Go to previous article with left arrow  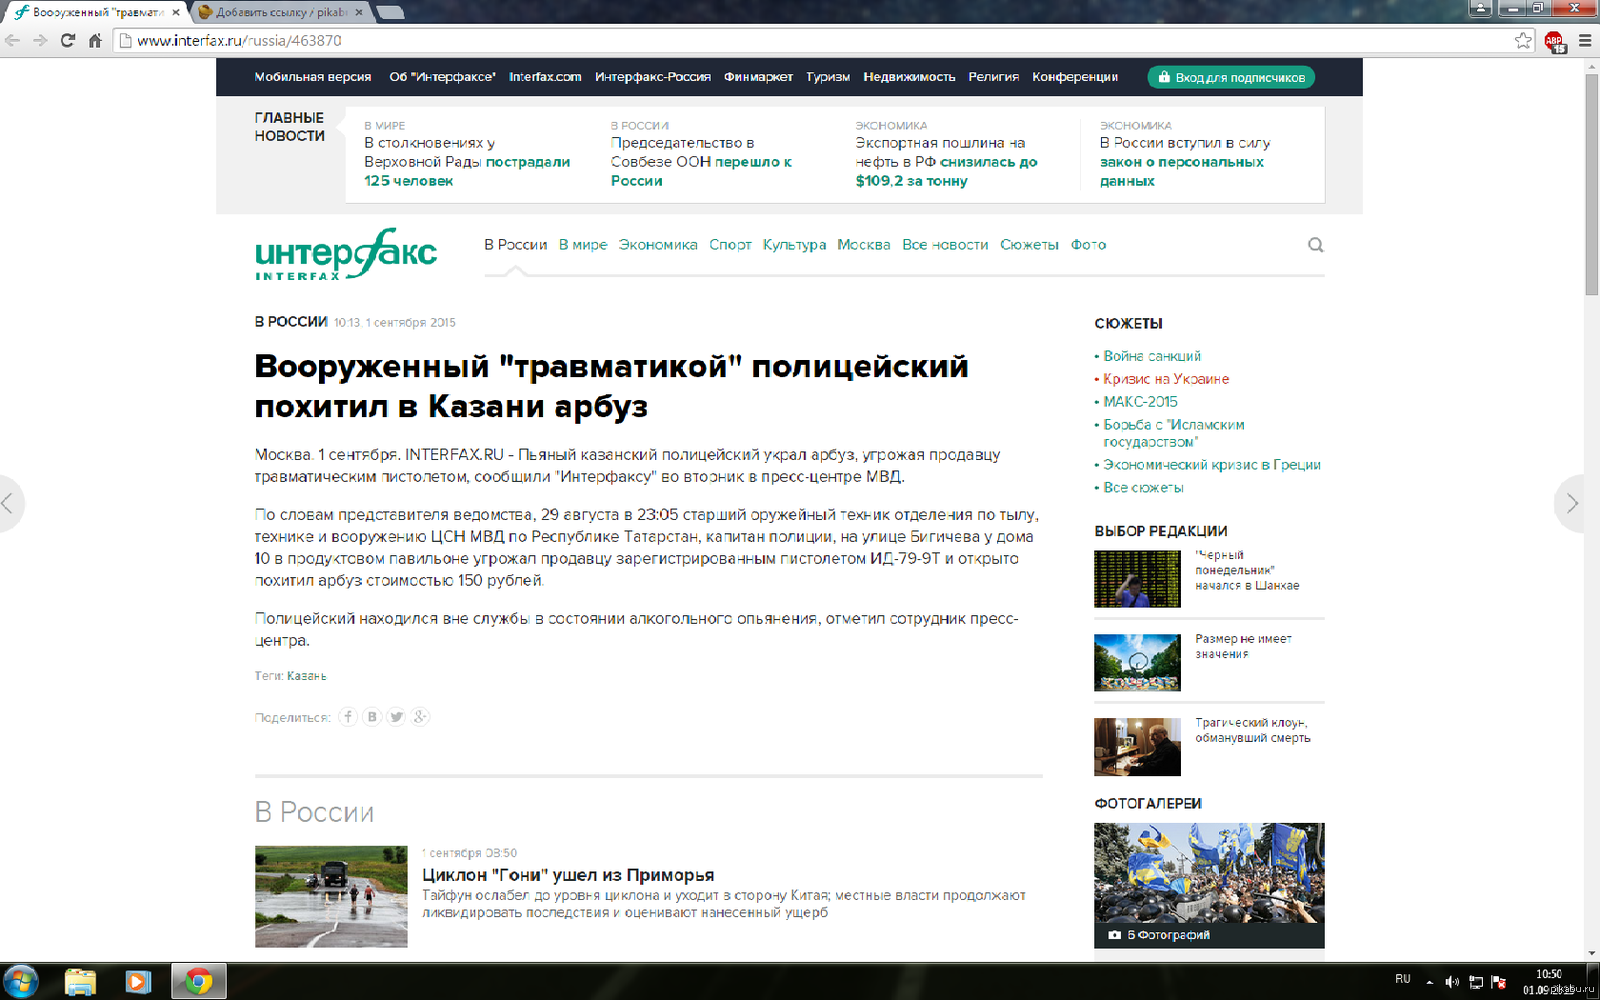pos(8,503)
